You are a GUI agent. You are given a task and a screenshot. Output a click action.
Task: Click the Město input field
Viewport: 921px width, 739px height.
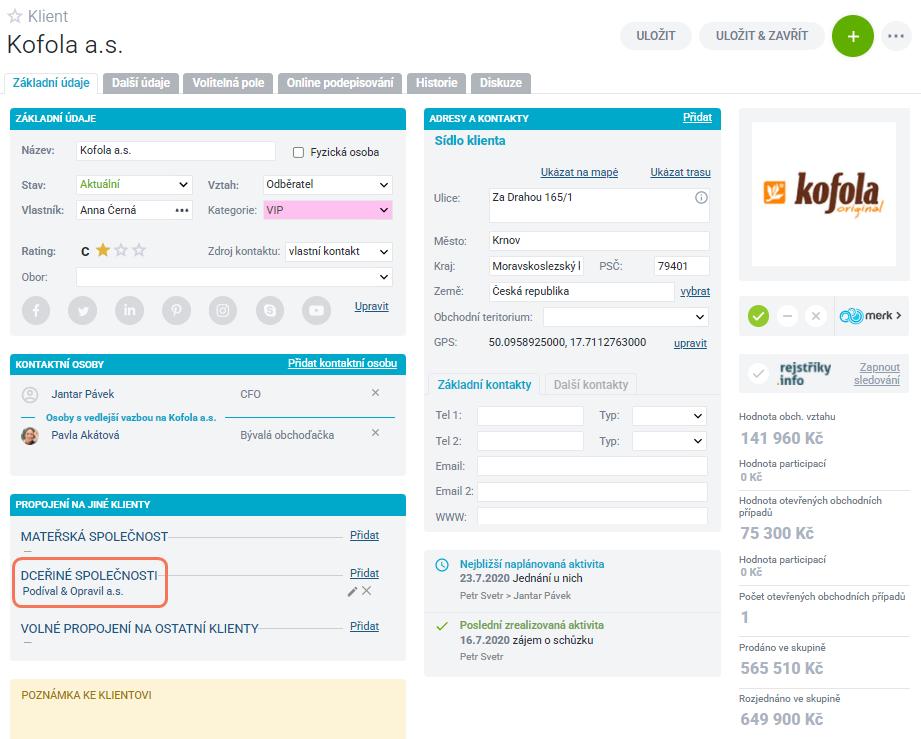coord(599,240)
